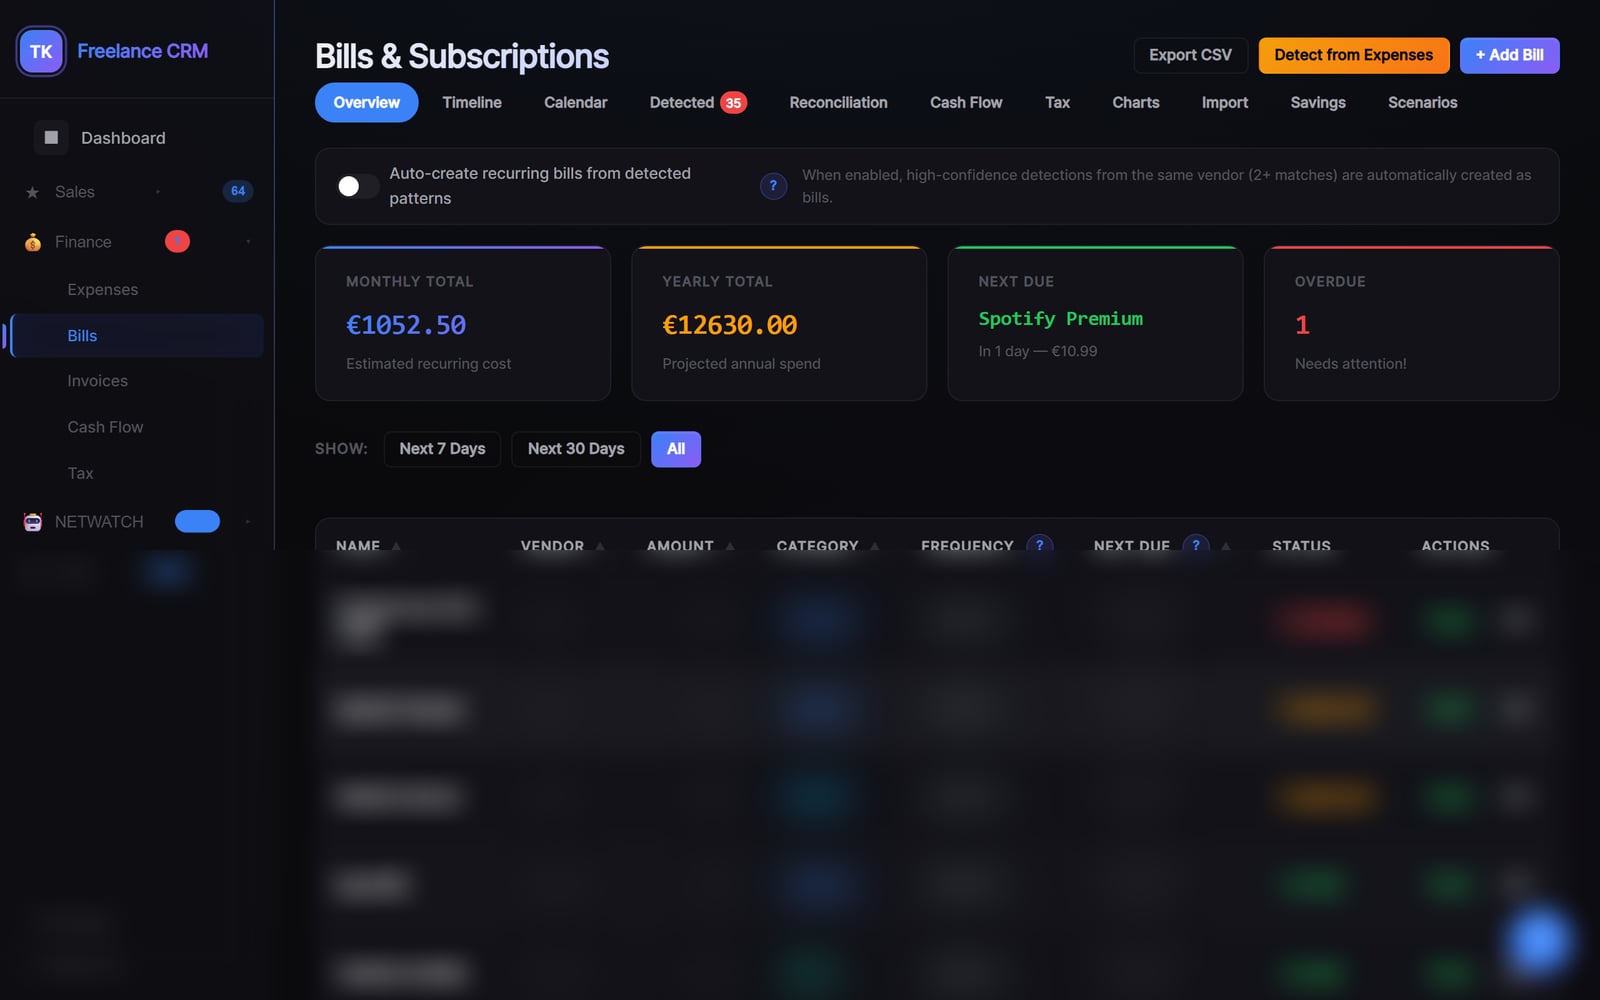Screen dimensions: 1600x1000
Task: Sort table by Amount column
Action: pyautogui.click(x=690, y=546)
